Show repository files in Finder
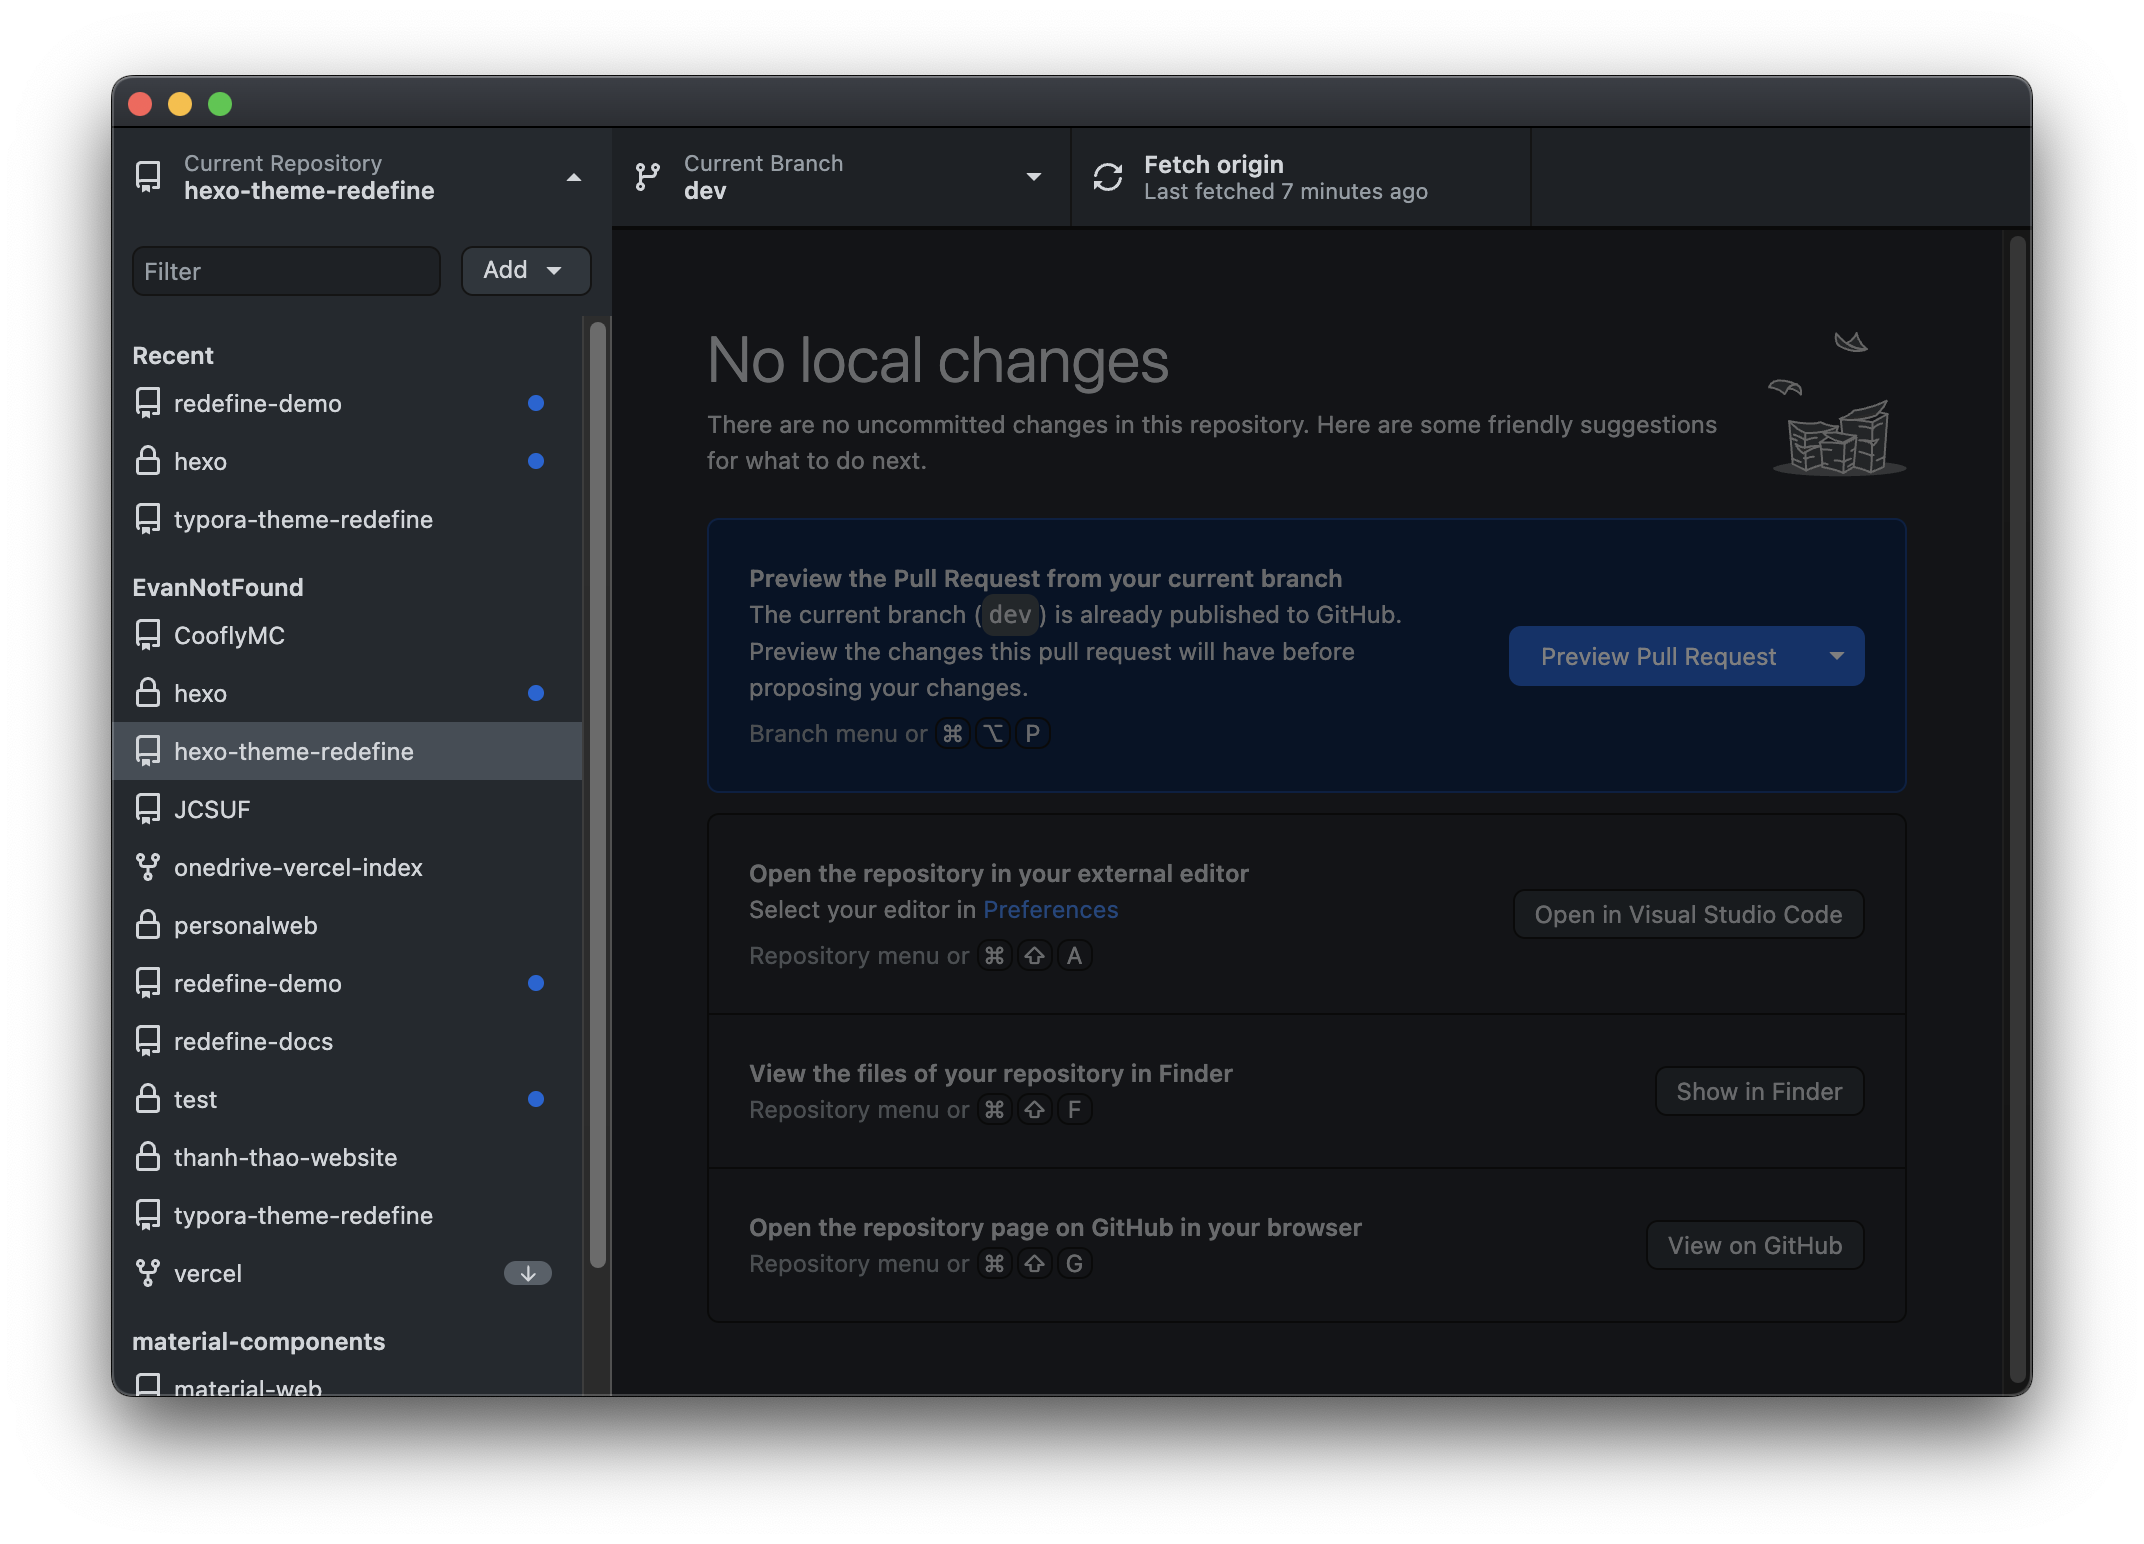The width and height of the screenshot is (2144, 1544). (x=1758, y=1090)
